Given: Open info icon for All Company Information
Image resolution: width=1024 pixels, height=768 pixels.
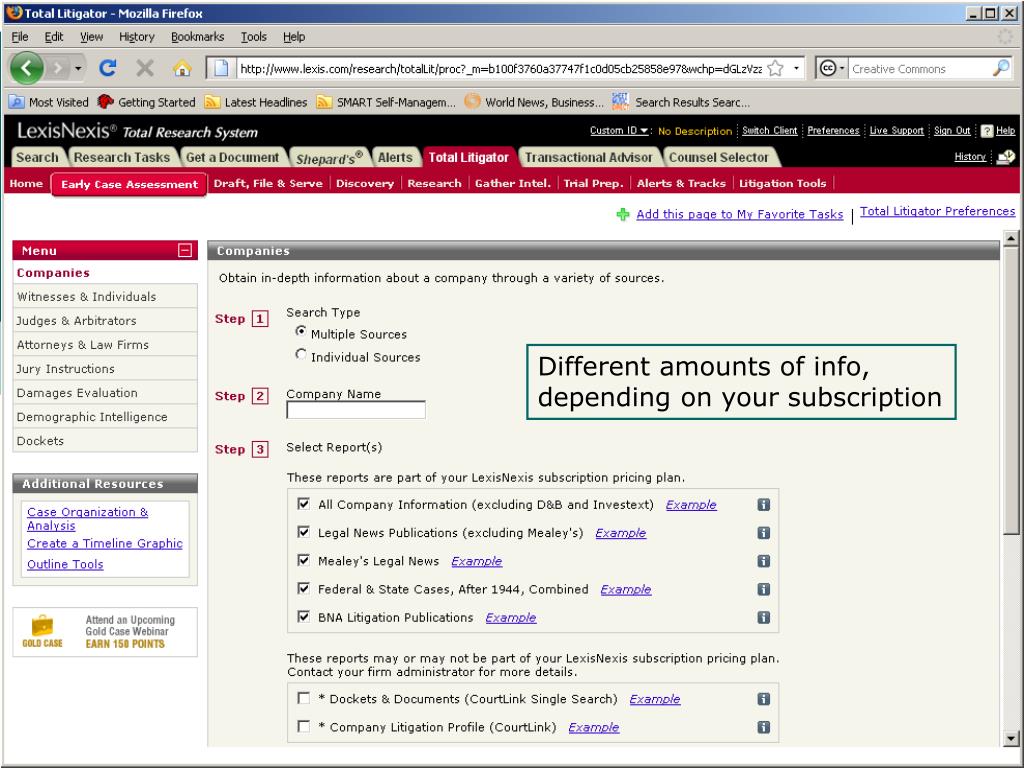Looking at the screenshot, I should tap(763, 505).
